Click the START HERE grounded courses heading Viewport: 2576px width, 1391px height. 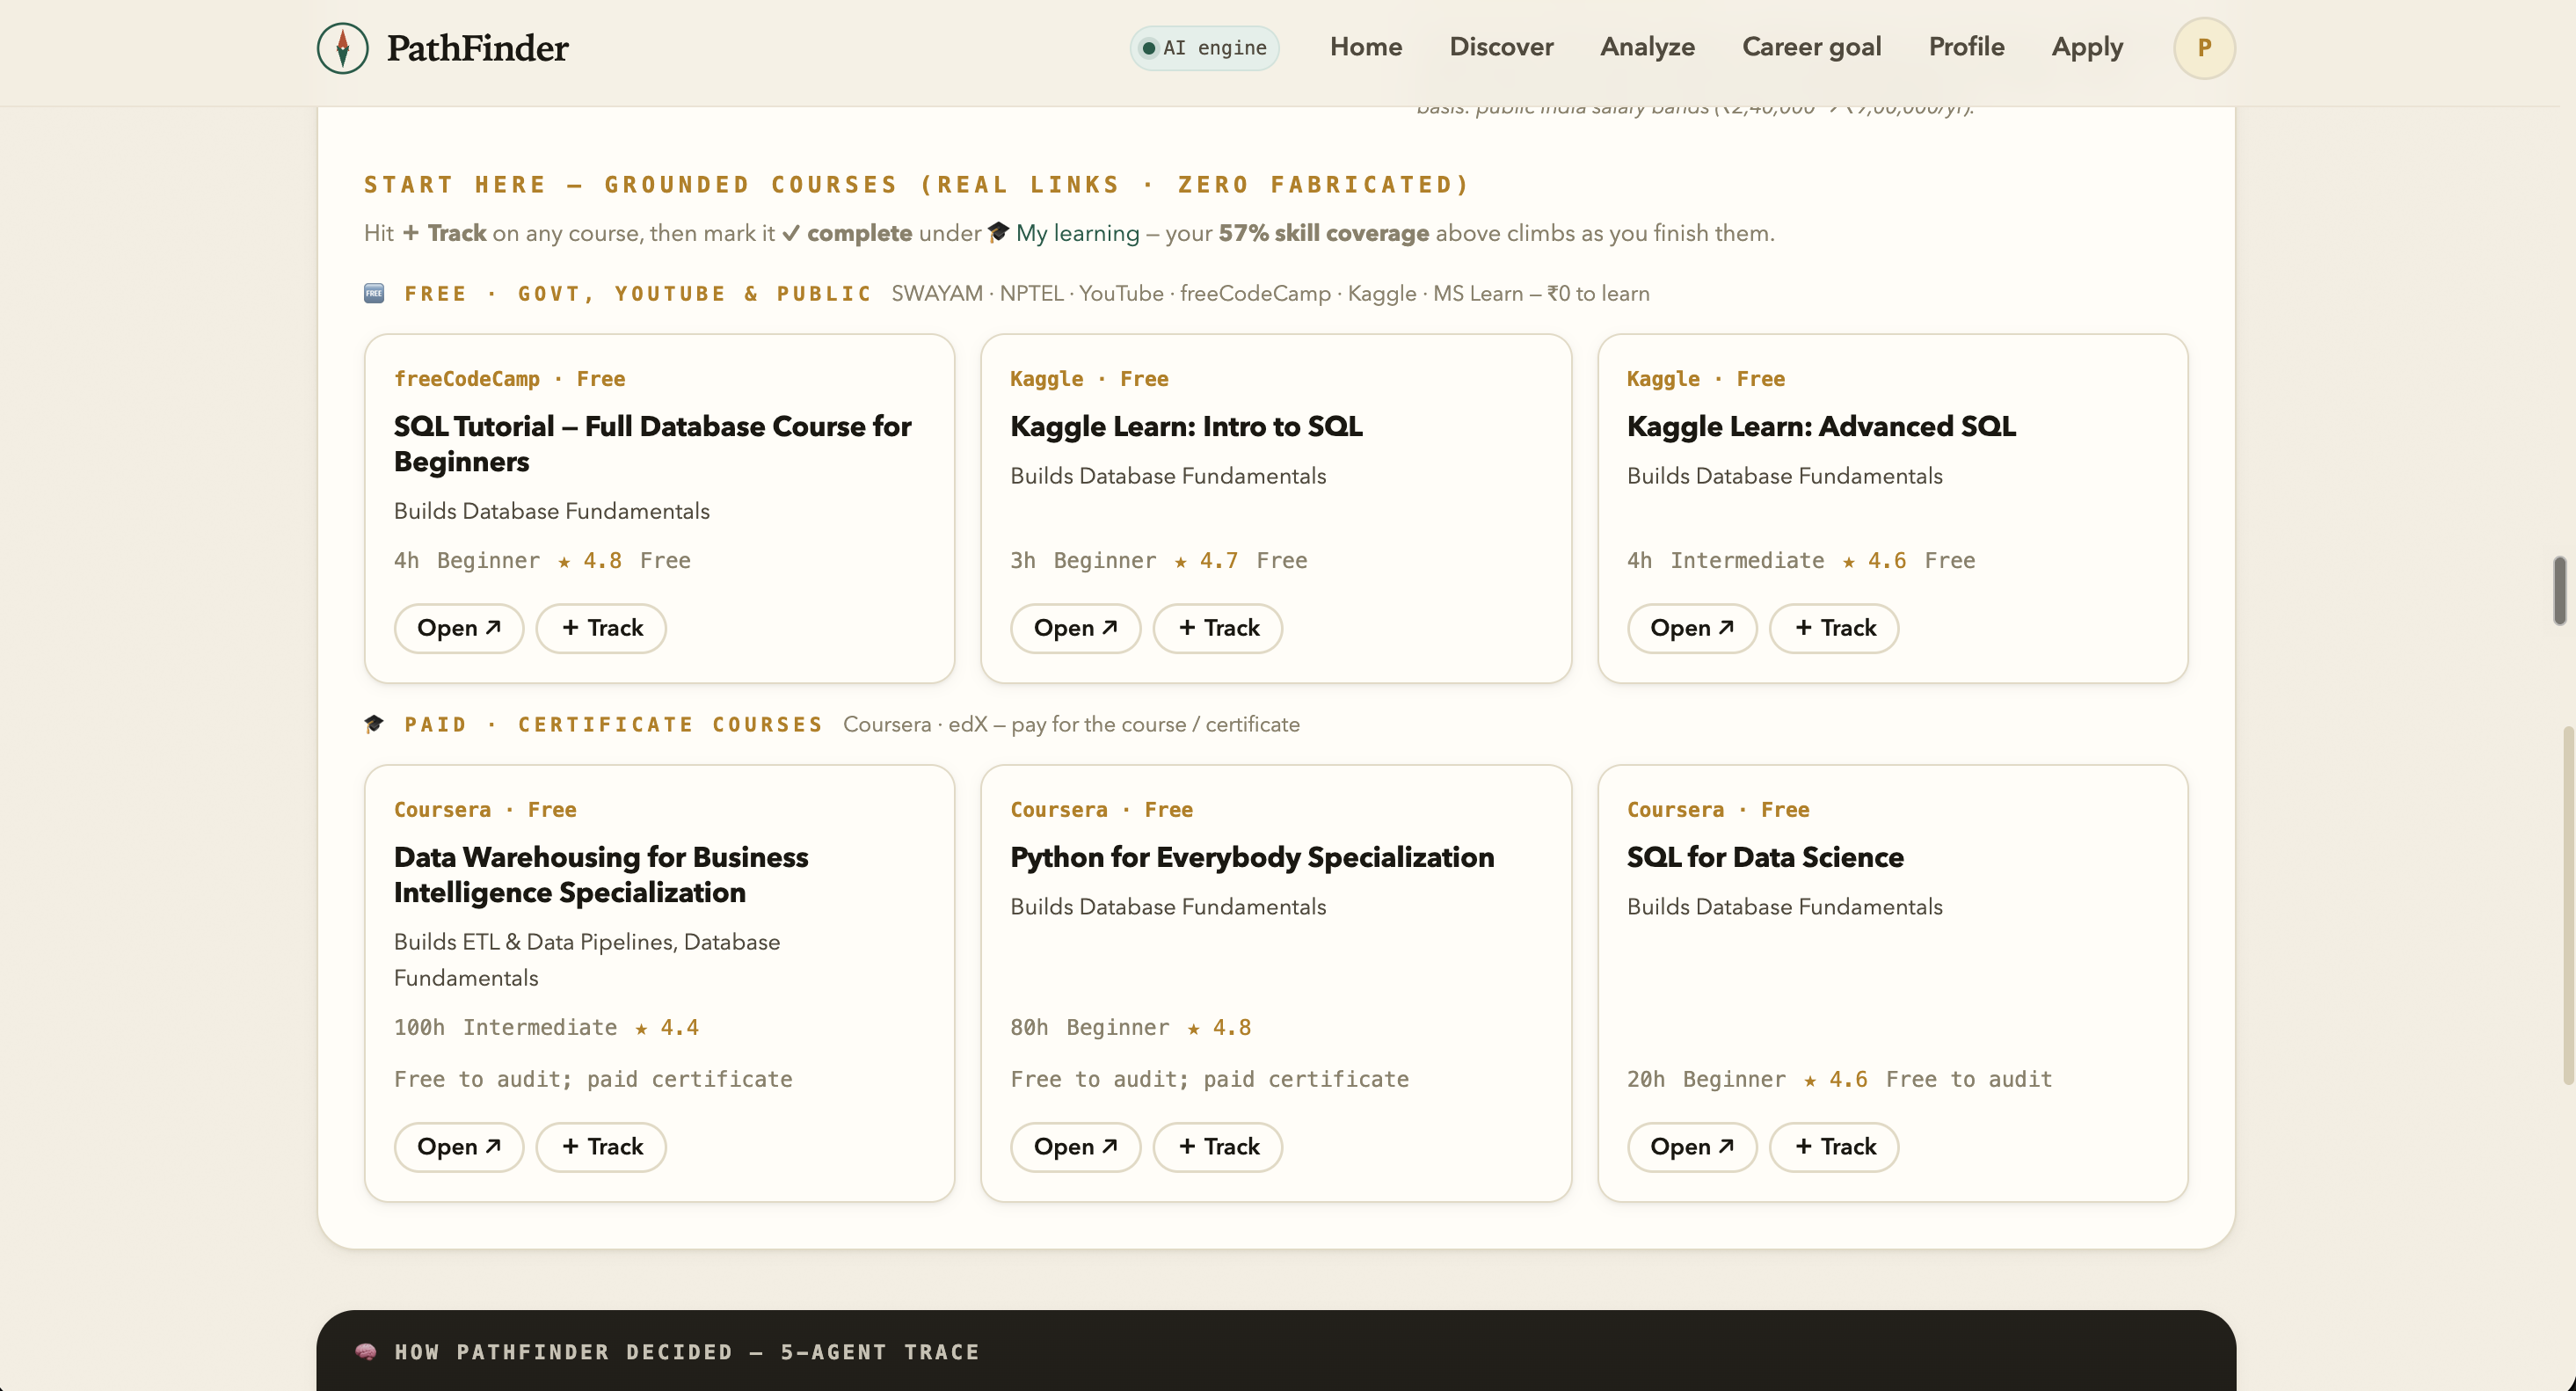tap(916, 185)
